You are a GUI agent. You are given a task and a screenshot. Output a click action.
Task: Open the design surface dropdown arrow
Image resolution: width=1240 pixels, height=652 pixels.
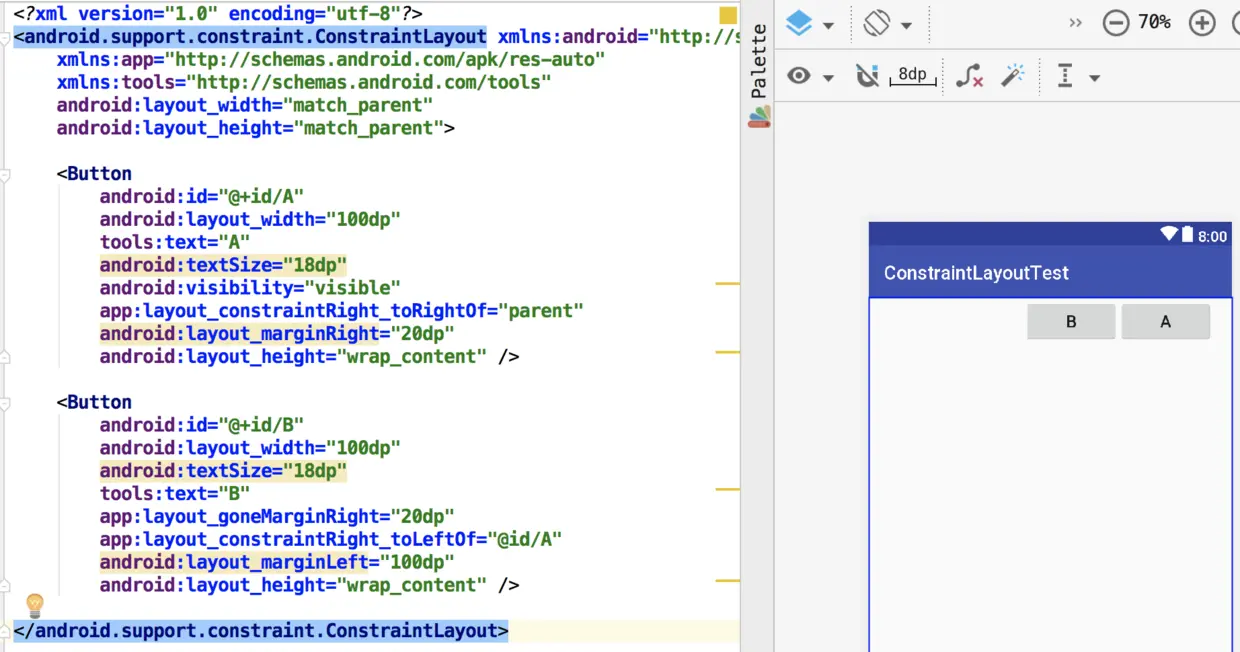tap(828, 25)
